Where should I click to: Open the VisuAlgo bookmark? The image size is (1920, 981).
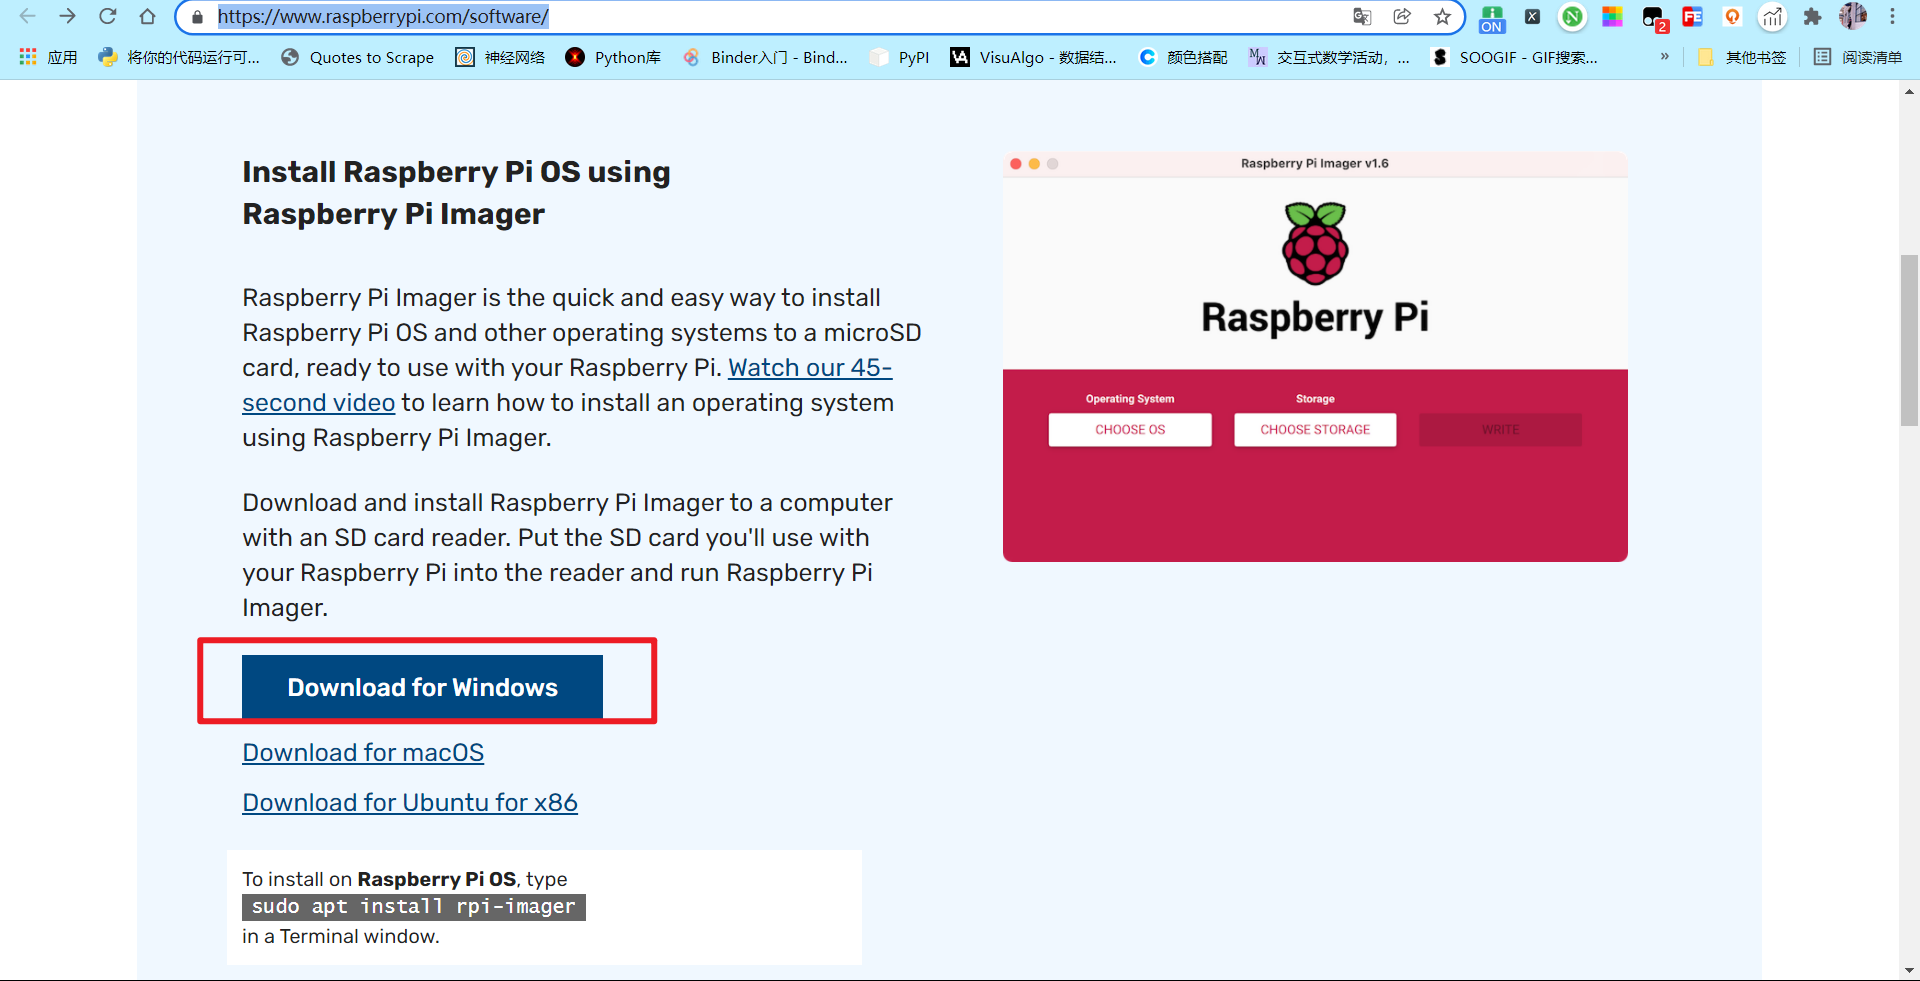1033,57
